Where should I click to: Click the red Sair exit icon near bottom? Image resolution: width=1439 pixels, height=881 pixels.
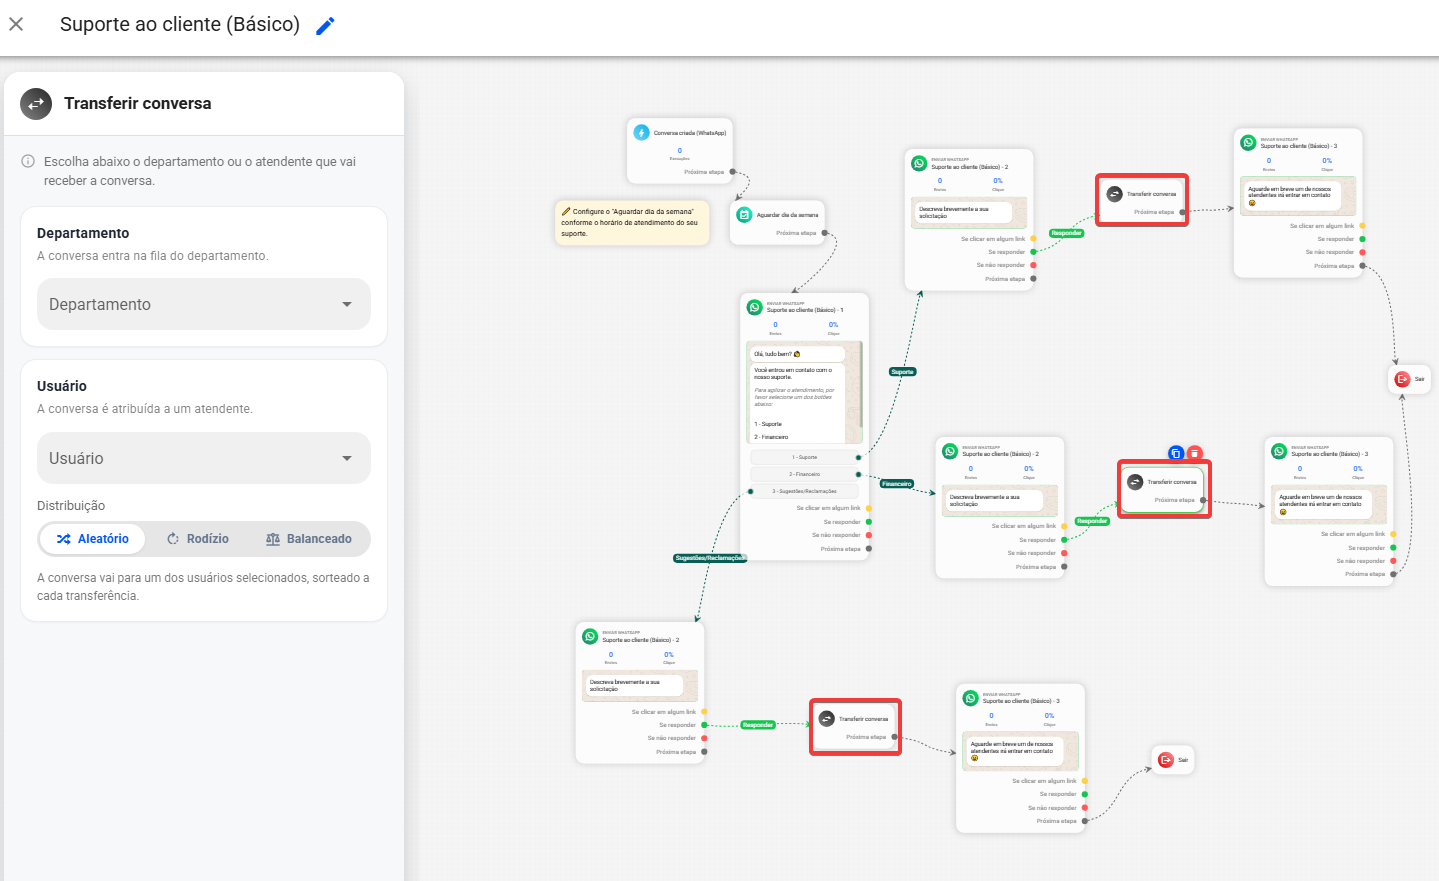[1166, 760]
